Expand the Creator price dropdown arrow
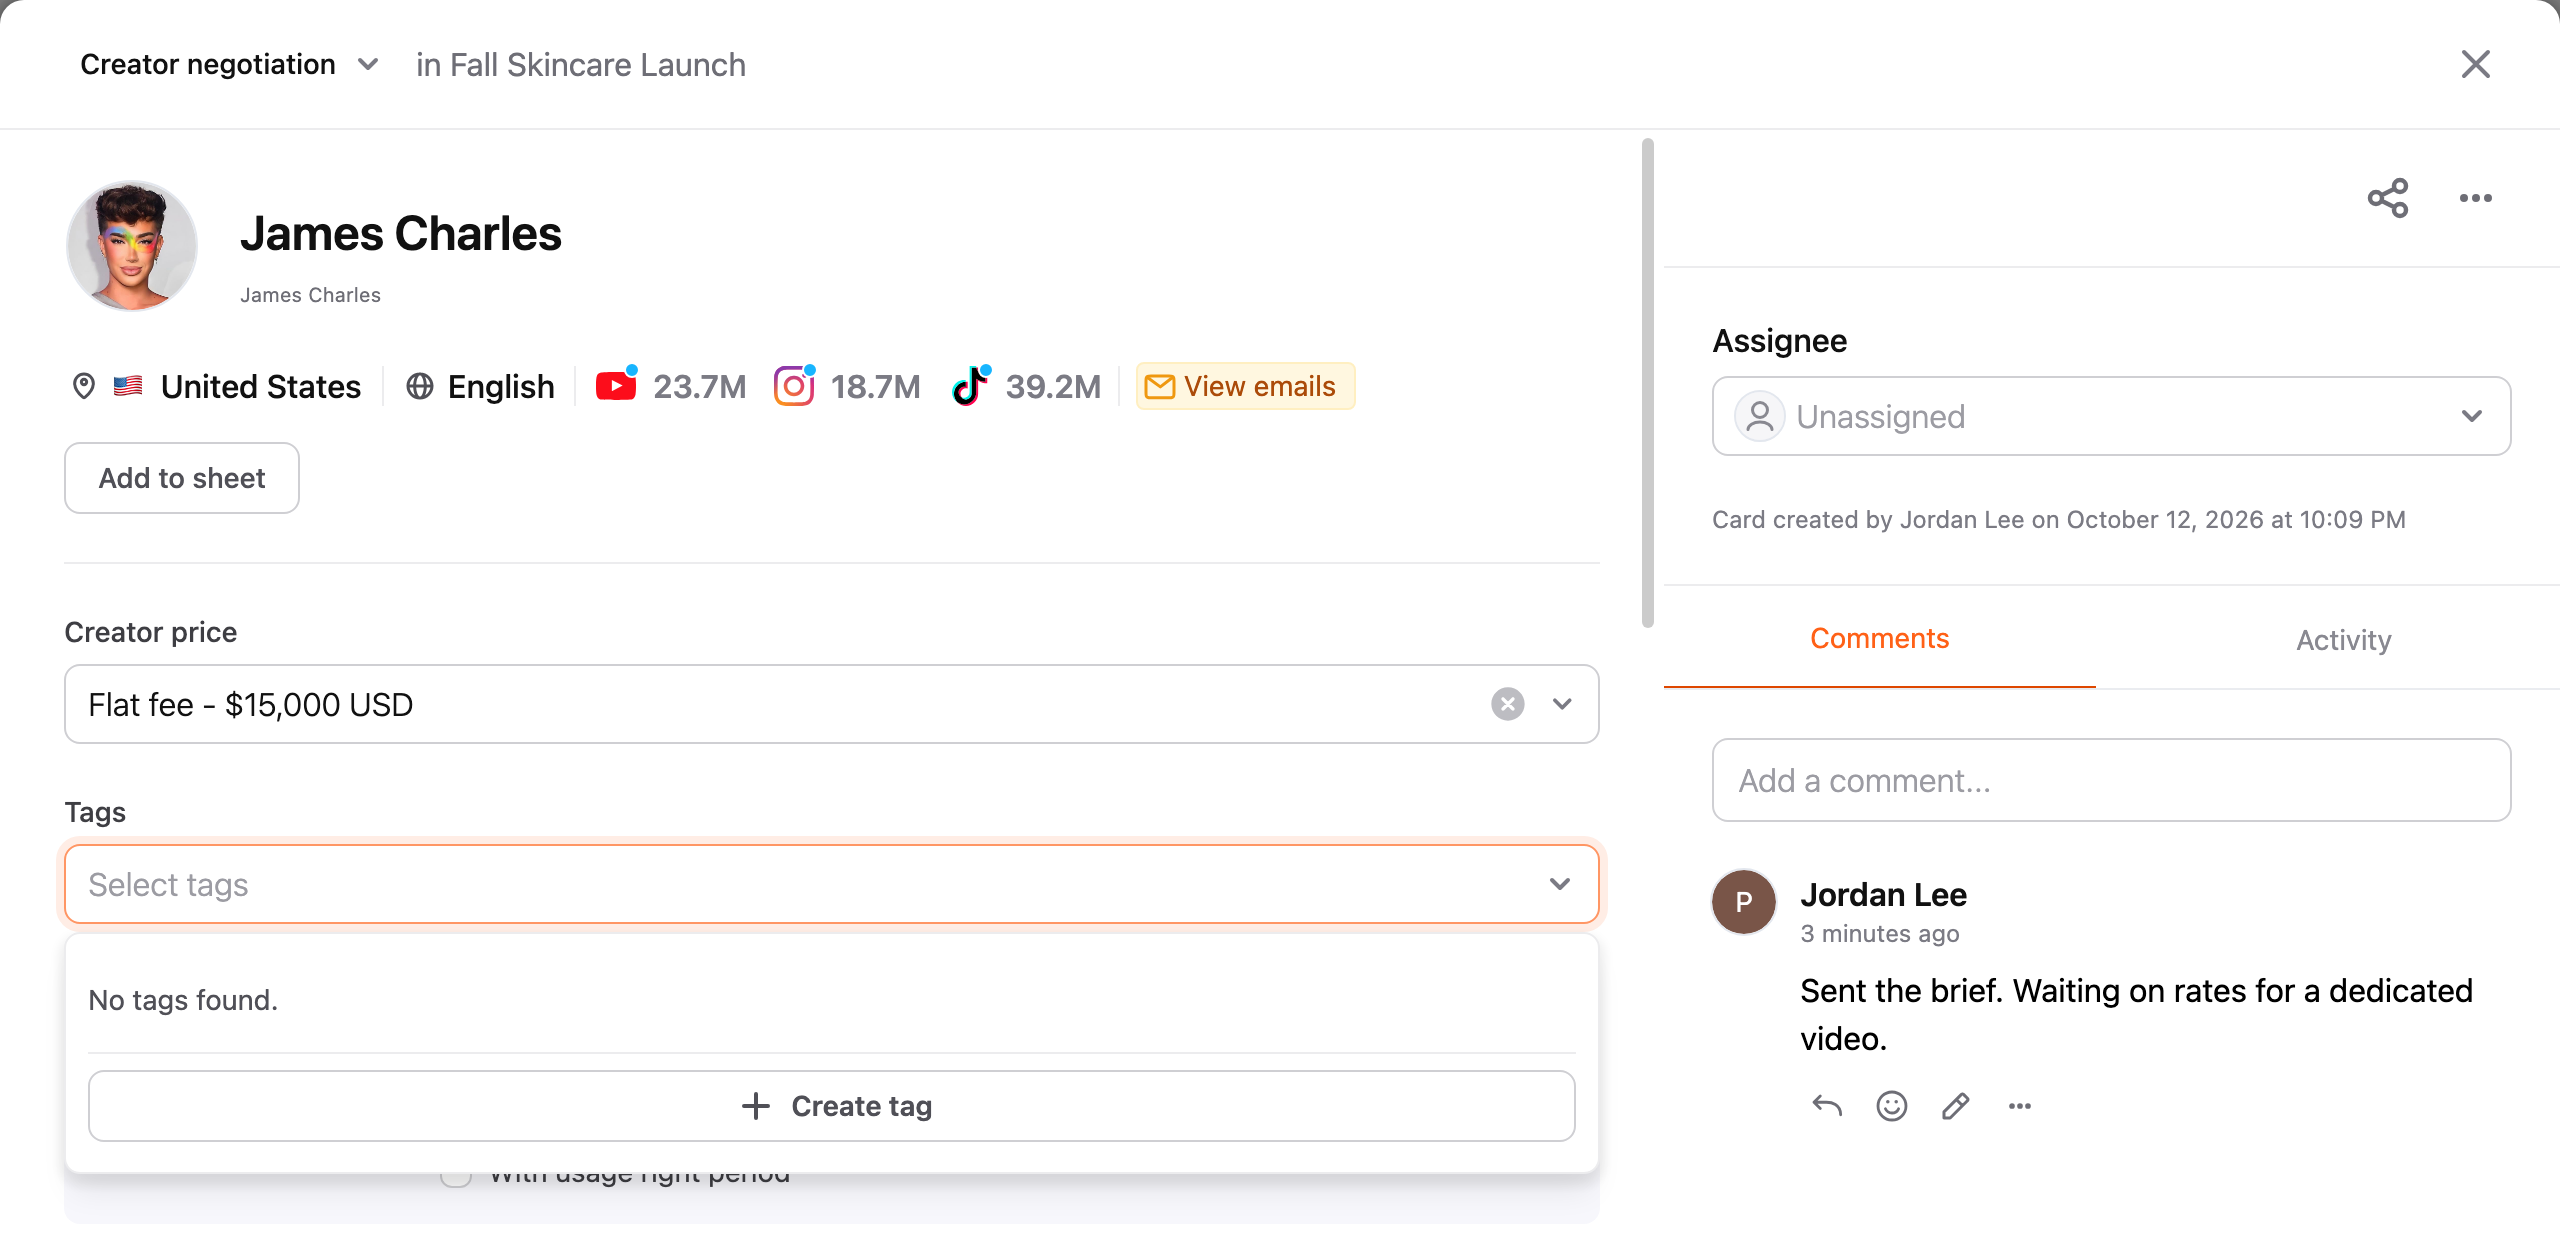Viewport: 2560px width, 1240px height. tap(1562, 704)
